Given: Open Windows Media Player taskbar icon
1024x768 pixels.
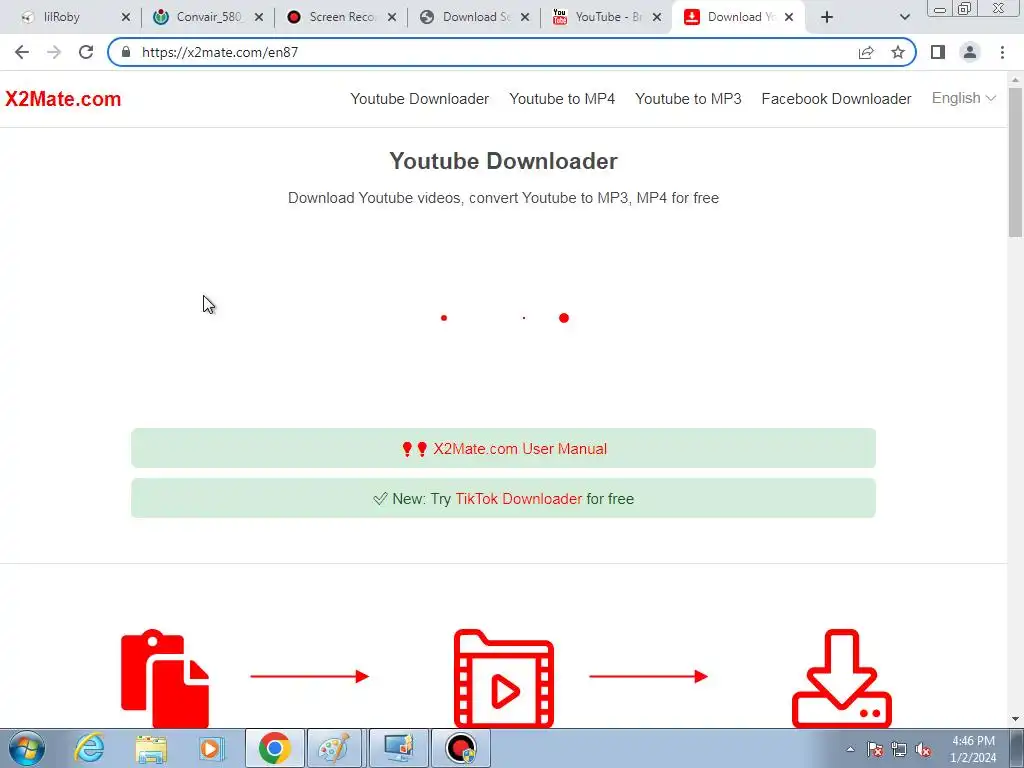Looking at the screenshot, I should coord(210,748).
